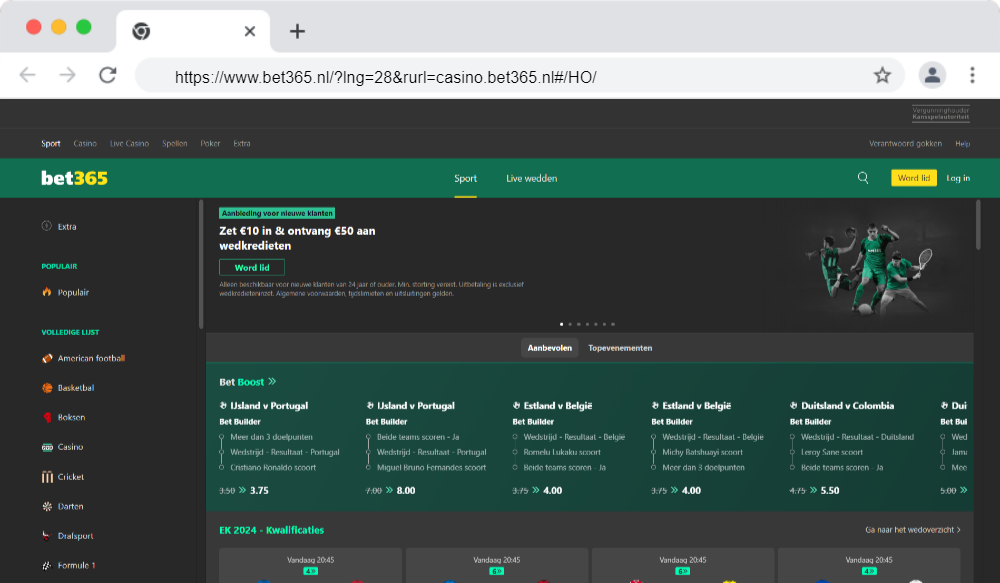1000x583 pixels.
Task: Click 'Cristiano Ronaldo scoort' selection text
Action: (x=273, y=468)
